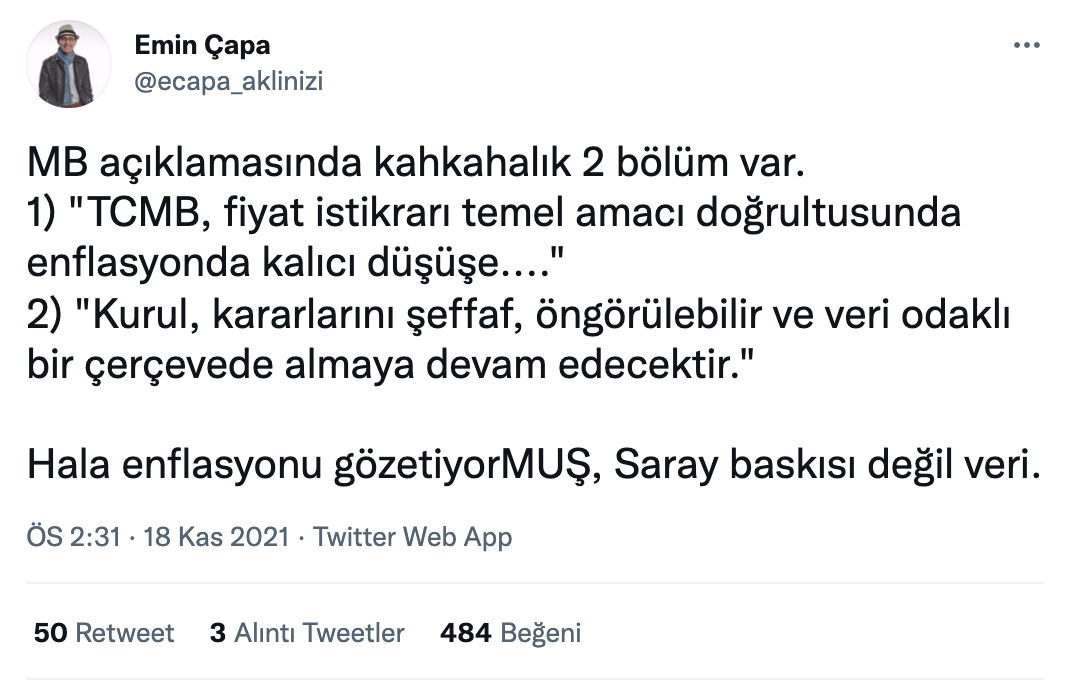The height and width of the screenshot is (684, 1074).
Task: Click the date 18 Kas 2021
Action: (x=218, y=537)
